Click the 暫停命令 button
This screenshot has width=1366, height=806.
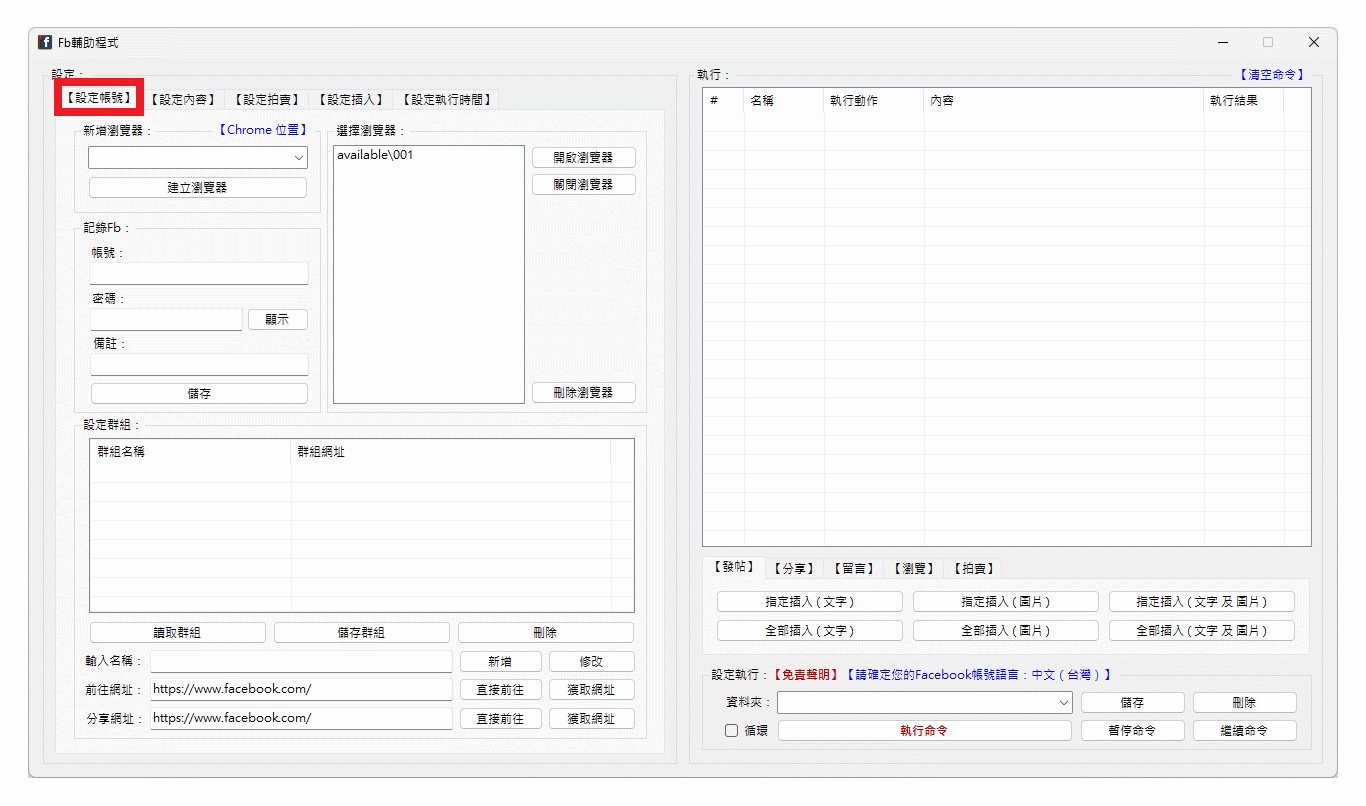pyautogui.click(x=1133, y=731)
